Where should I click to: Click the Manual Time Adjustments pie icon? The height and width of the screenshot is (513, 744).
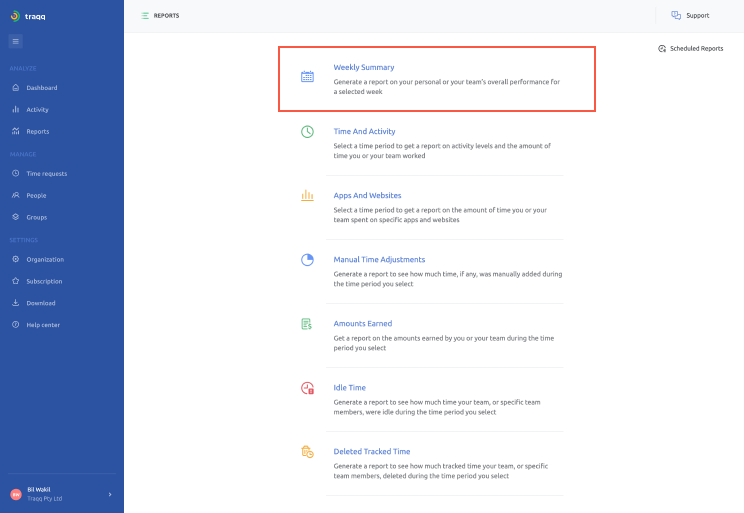pos(308,260)
